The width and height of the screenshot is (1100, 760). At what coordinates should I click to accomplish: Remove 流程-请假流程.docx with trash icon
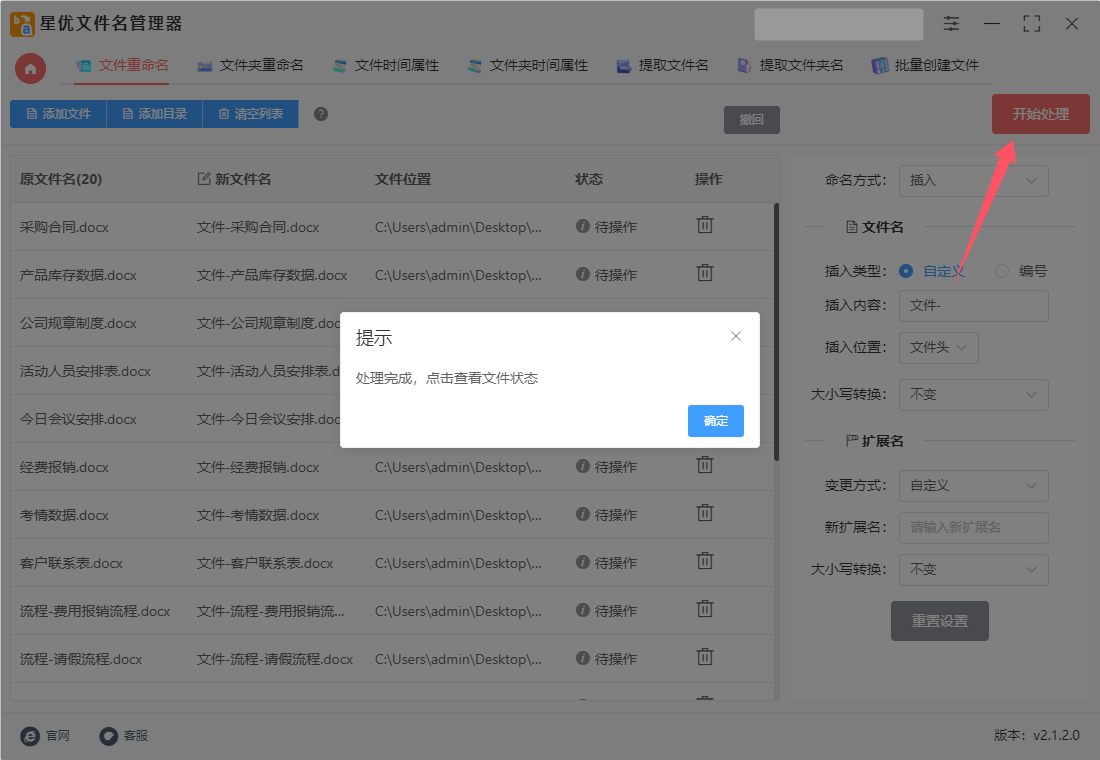705,658
